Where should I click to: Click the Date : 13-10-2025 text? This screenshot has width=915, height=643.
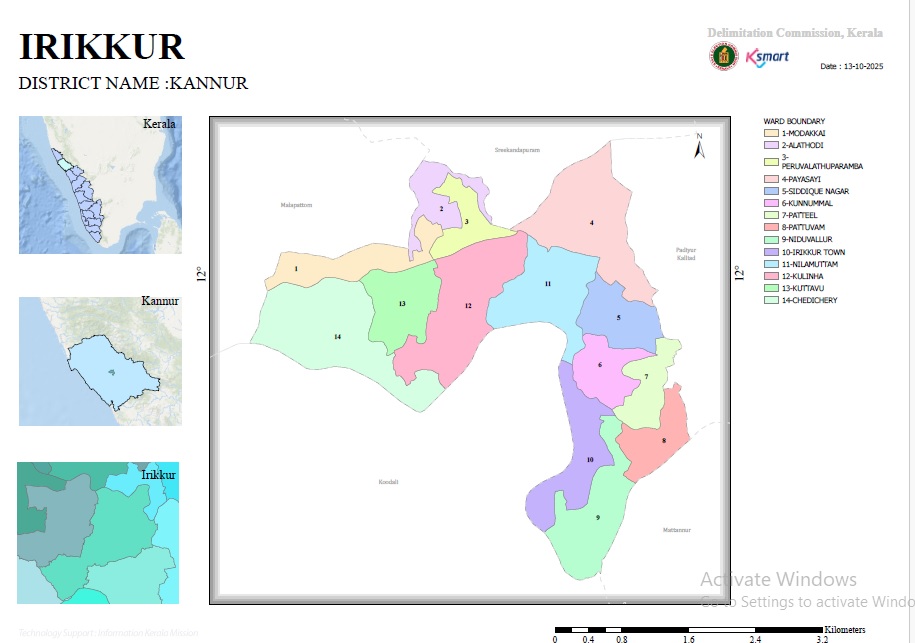[x=851, y=66]
